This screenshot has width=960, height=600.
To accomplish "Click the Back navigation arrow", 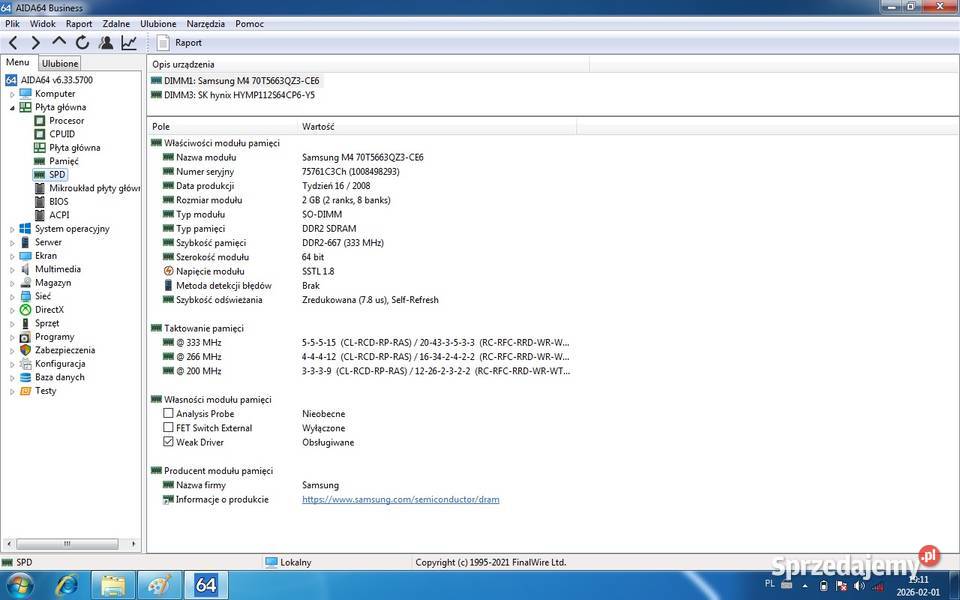I will (x=13, y=43).
